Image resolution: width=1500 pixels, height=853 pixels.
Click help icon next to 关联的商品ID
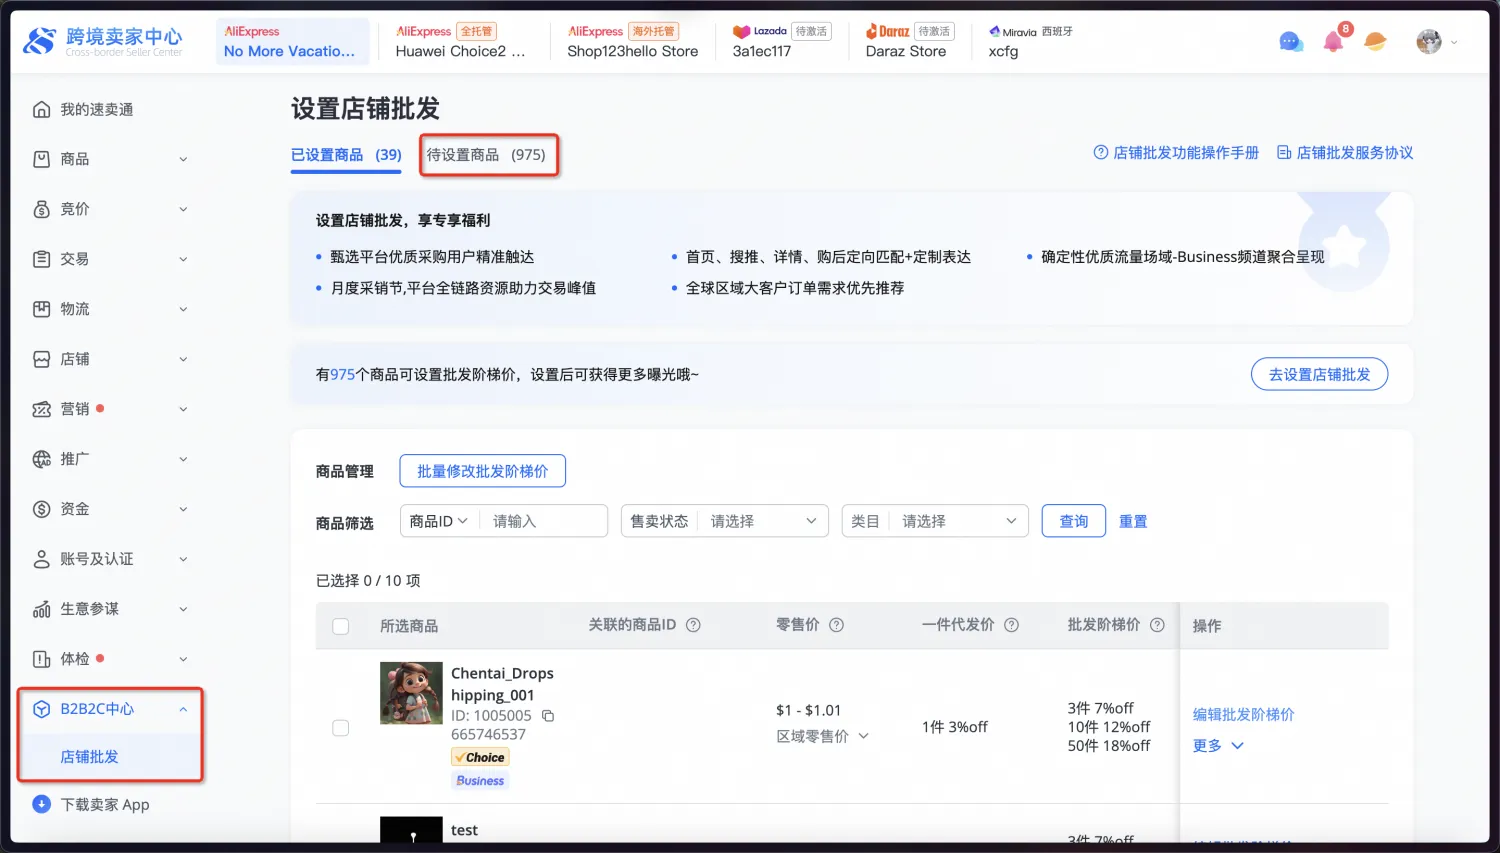tap(693, 625)
